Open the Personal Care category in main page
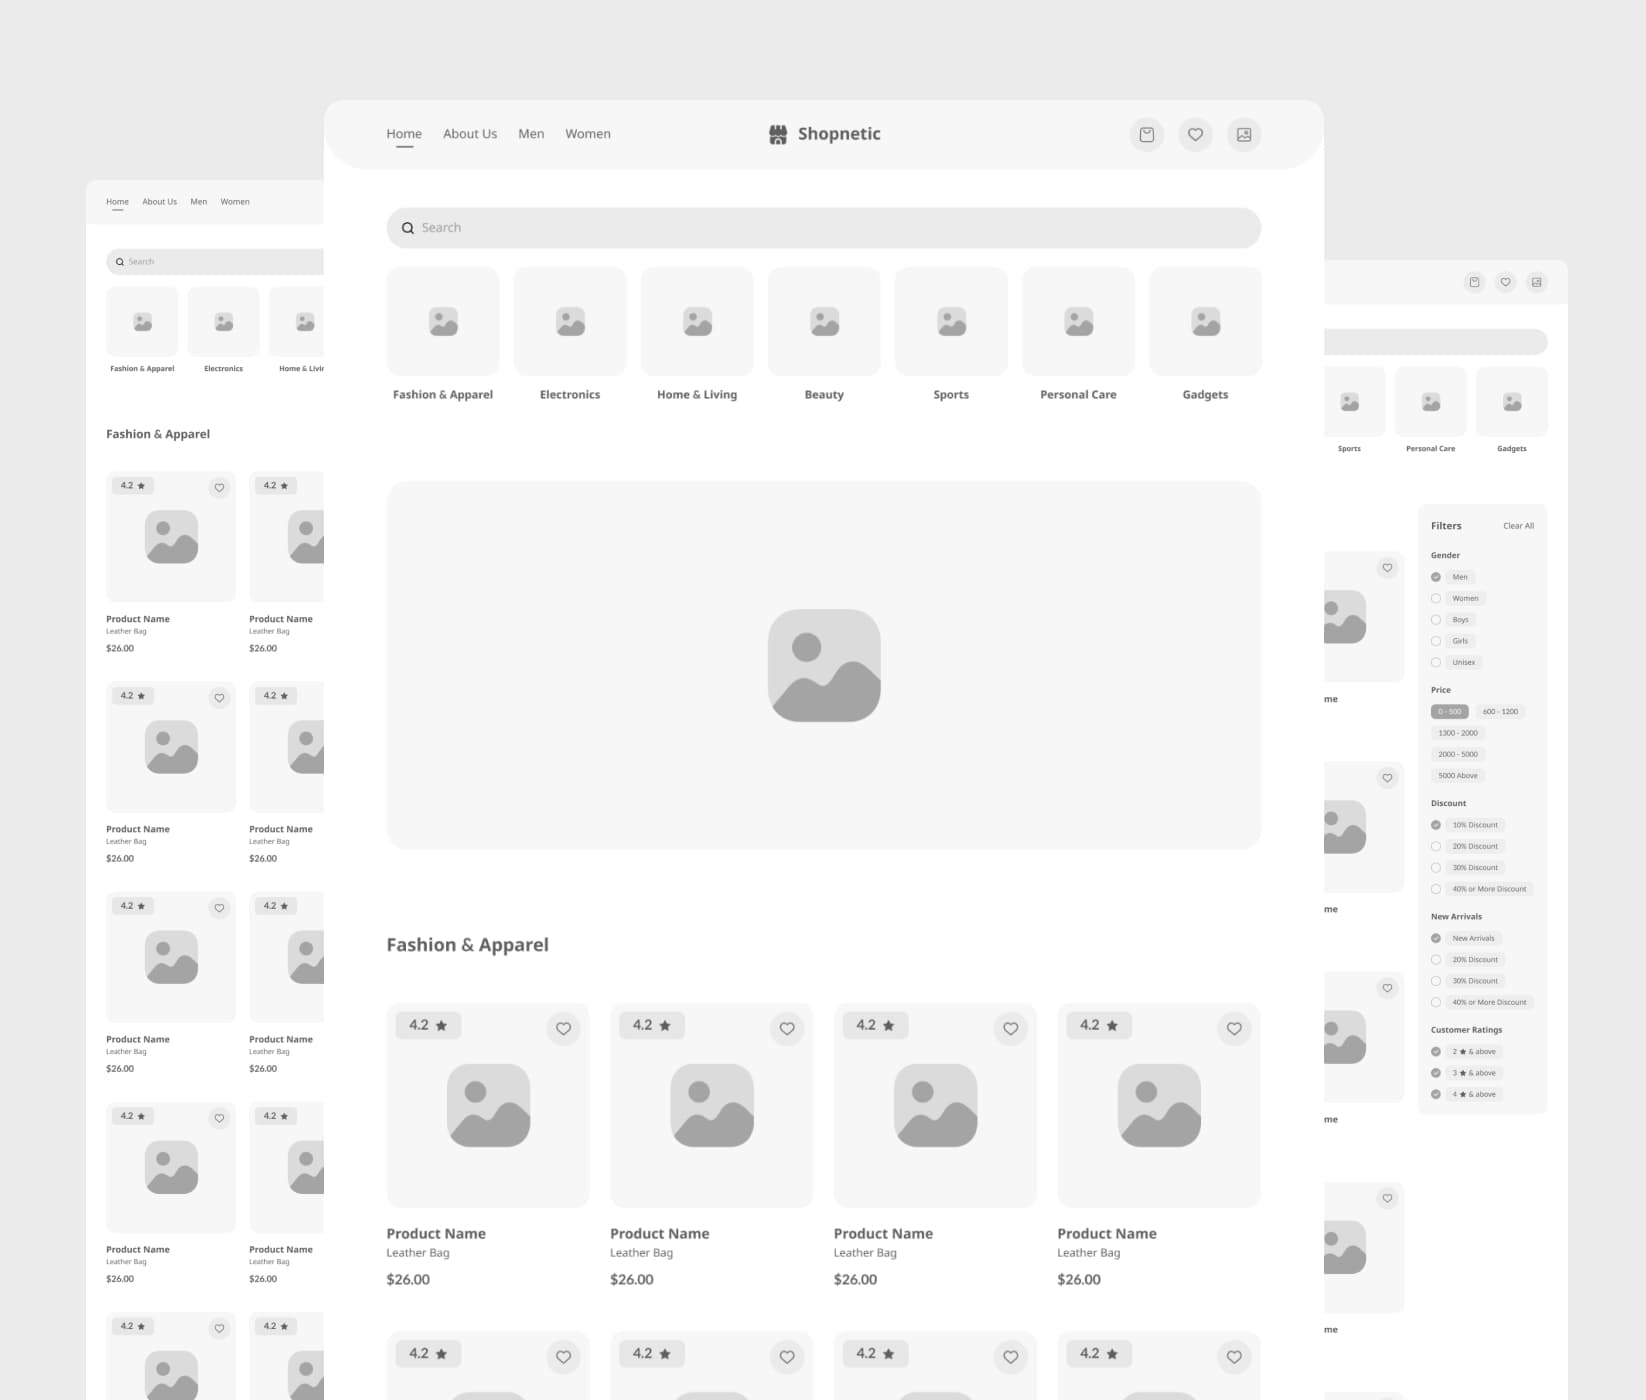Screen dimensions: 1646x1400 1078,322
